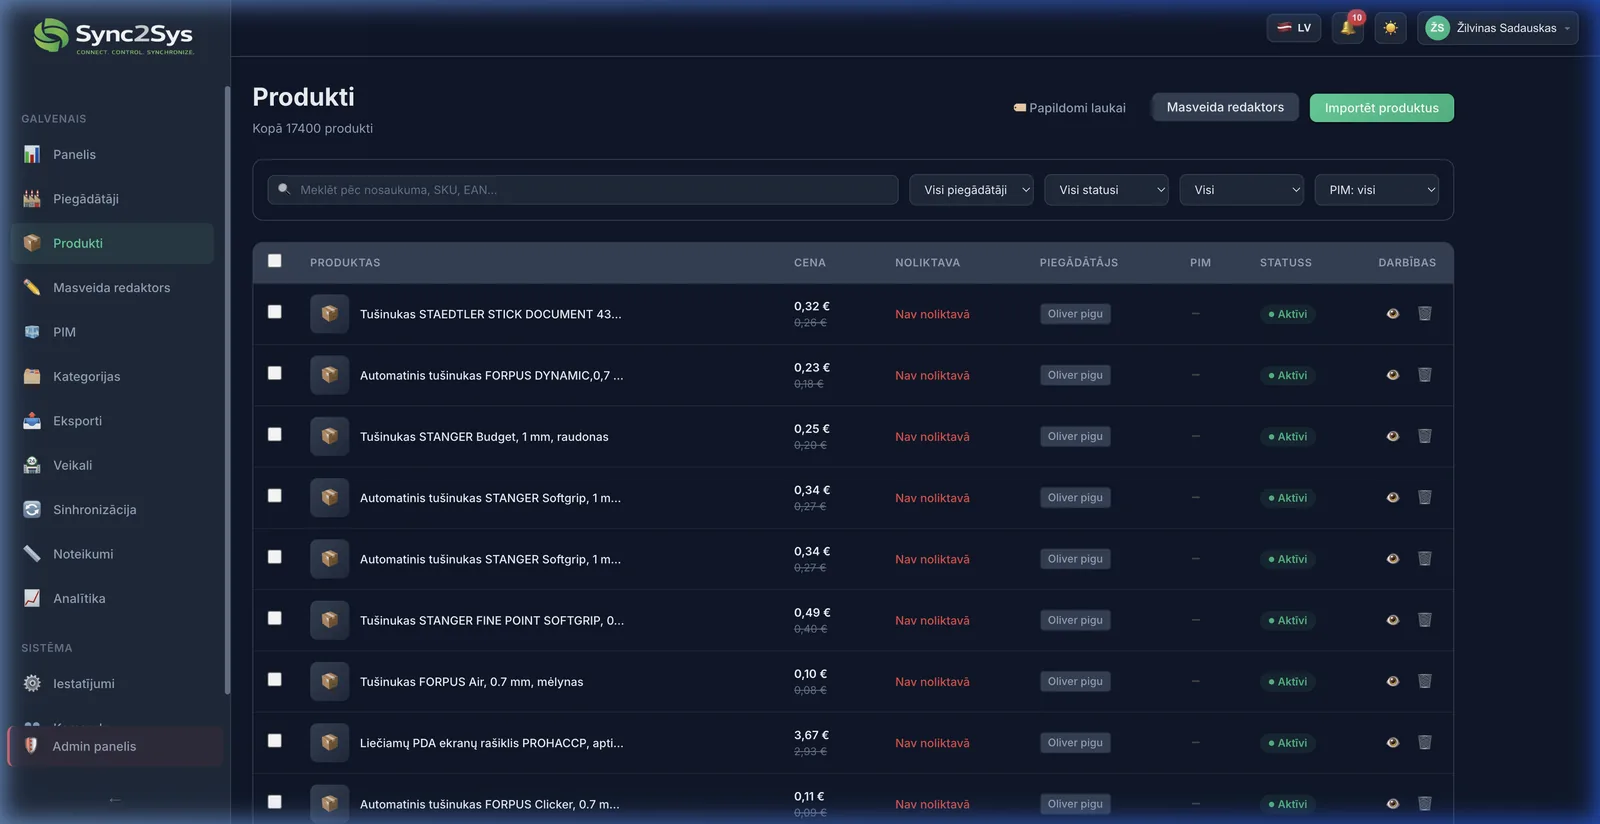
Task: Open PIM: visi dropdown
Action: point(1376,190)
